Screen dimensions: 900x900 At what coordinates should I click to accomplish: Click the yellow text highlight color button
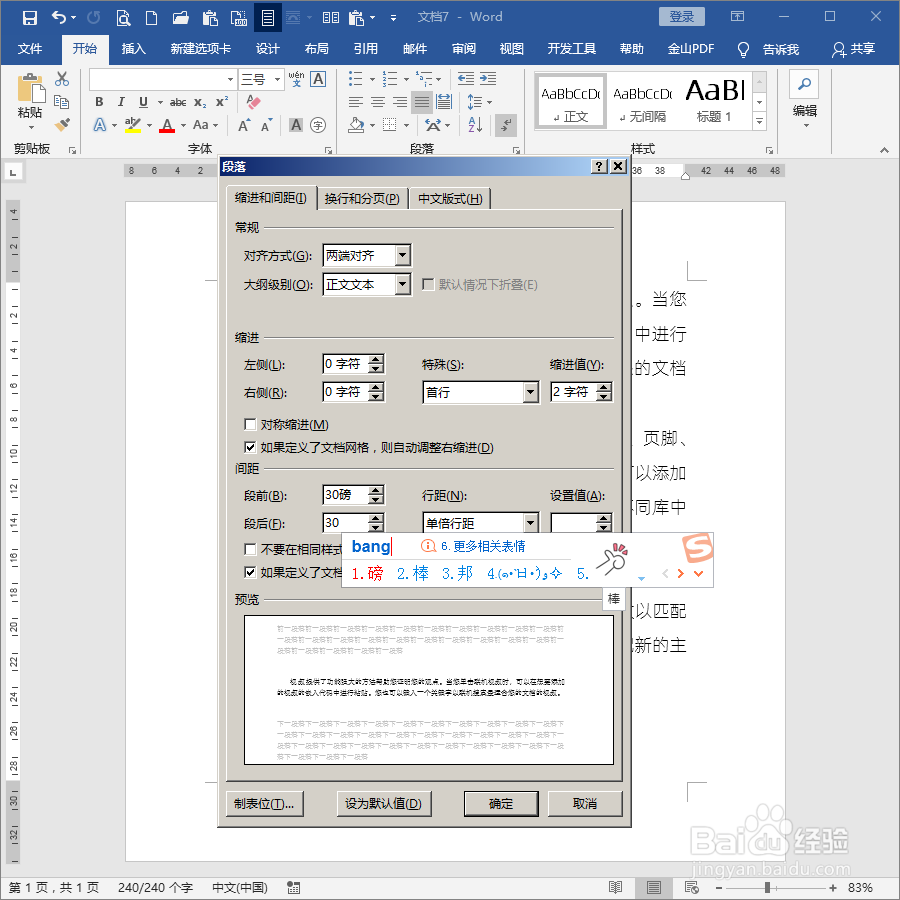tap(133, 125)
